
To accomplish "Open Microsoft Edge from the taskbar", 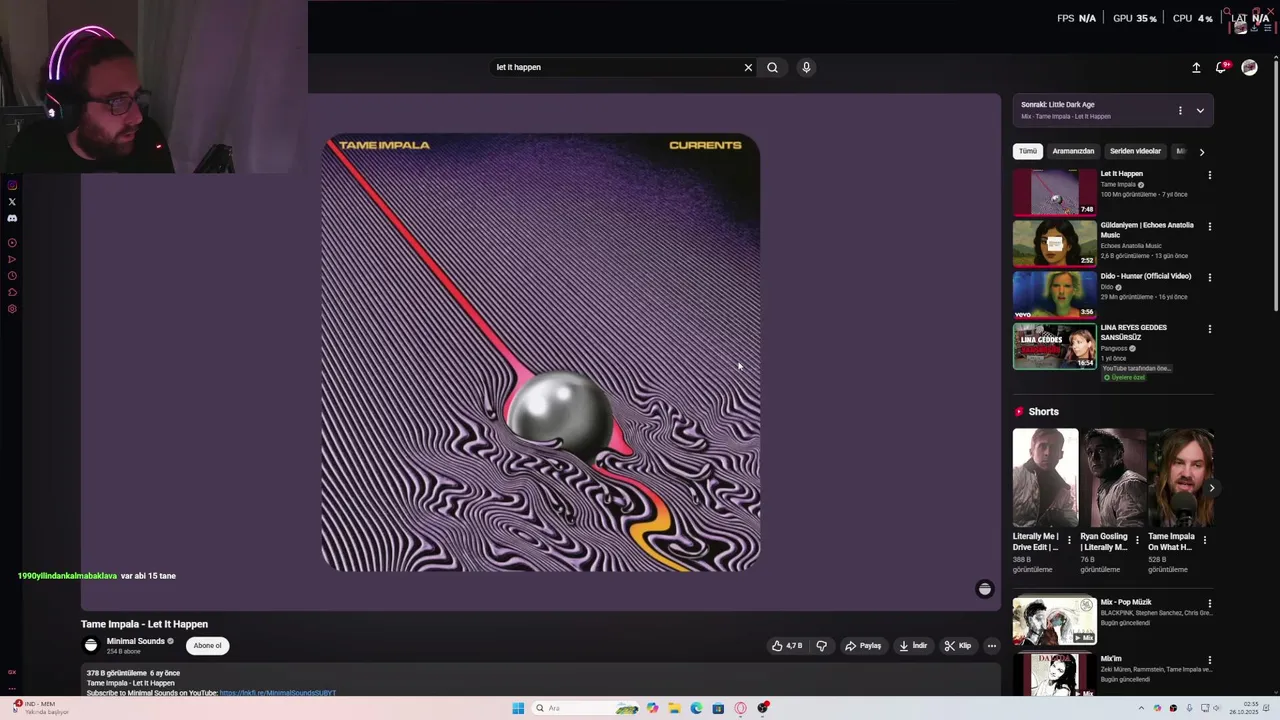I will [697, 708].
